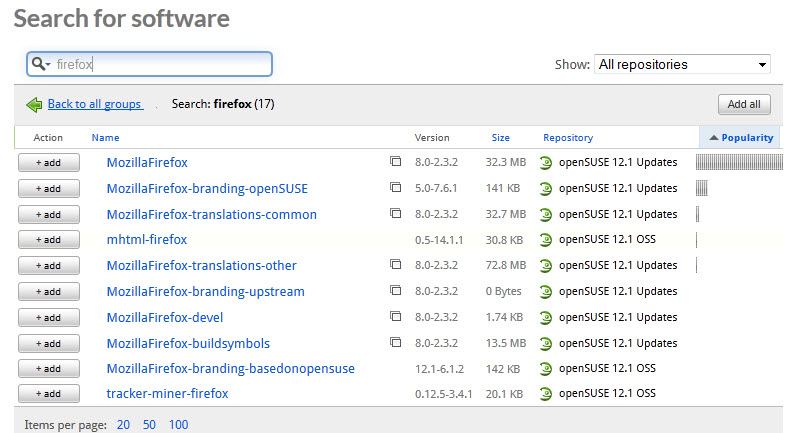788x433 pixels.
Task: Click the openSUSE icon in the MozillaFirefox-branding-upstream row
Action: pyautogui.click(x=546, y=292)
